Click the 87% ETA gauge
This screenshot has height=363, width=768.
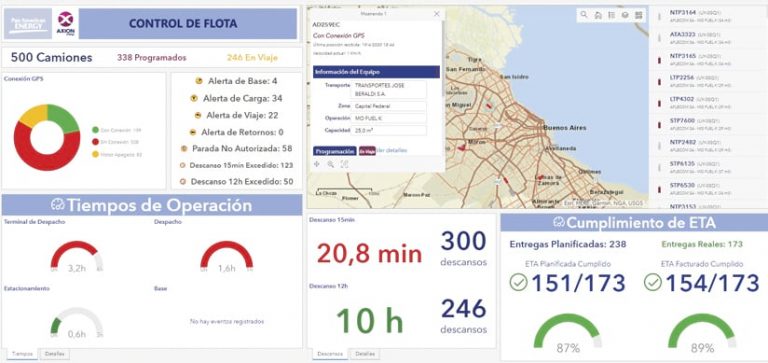click(x=568, y=334)
